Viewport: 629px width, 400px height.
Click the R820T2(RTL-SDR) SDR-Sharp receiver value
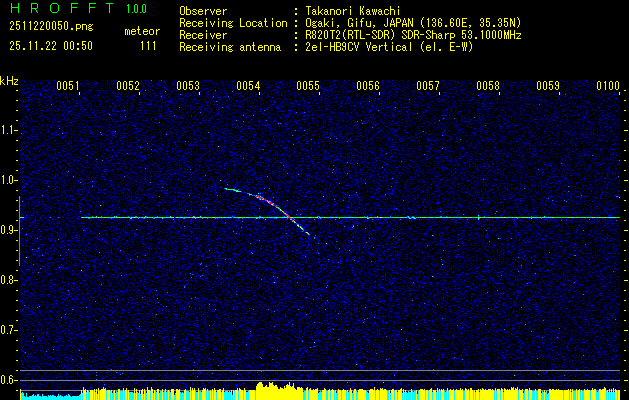point(413,35)
